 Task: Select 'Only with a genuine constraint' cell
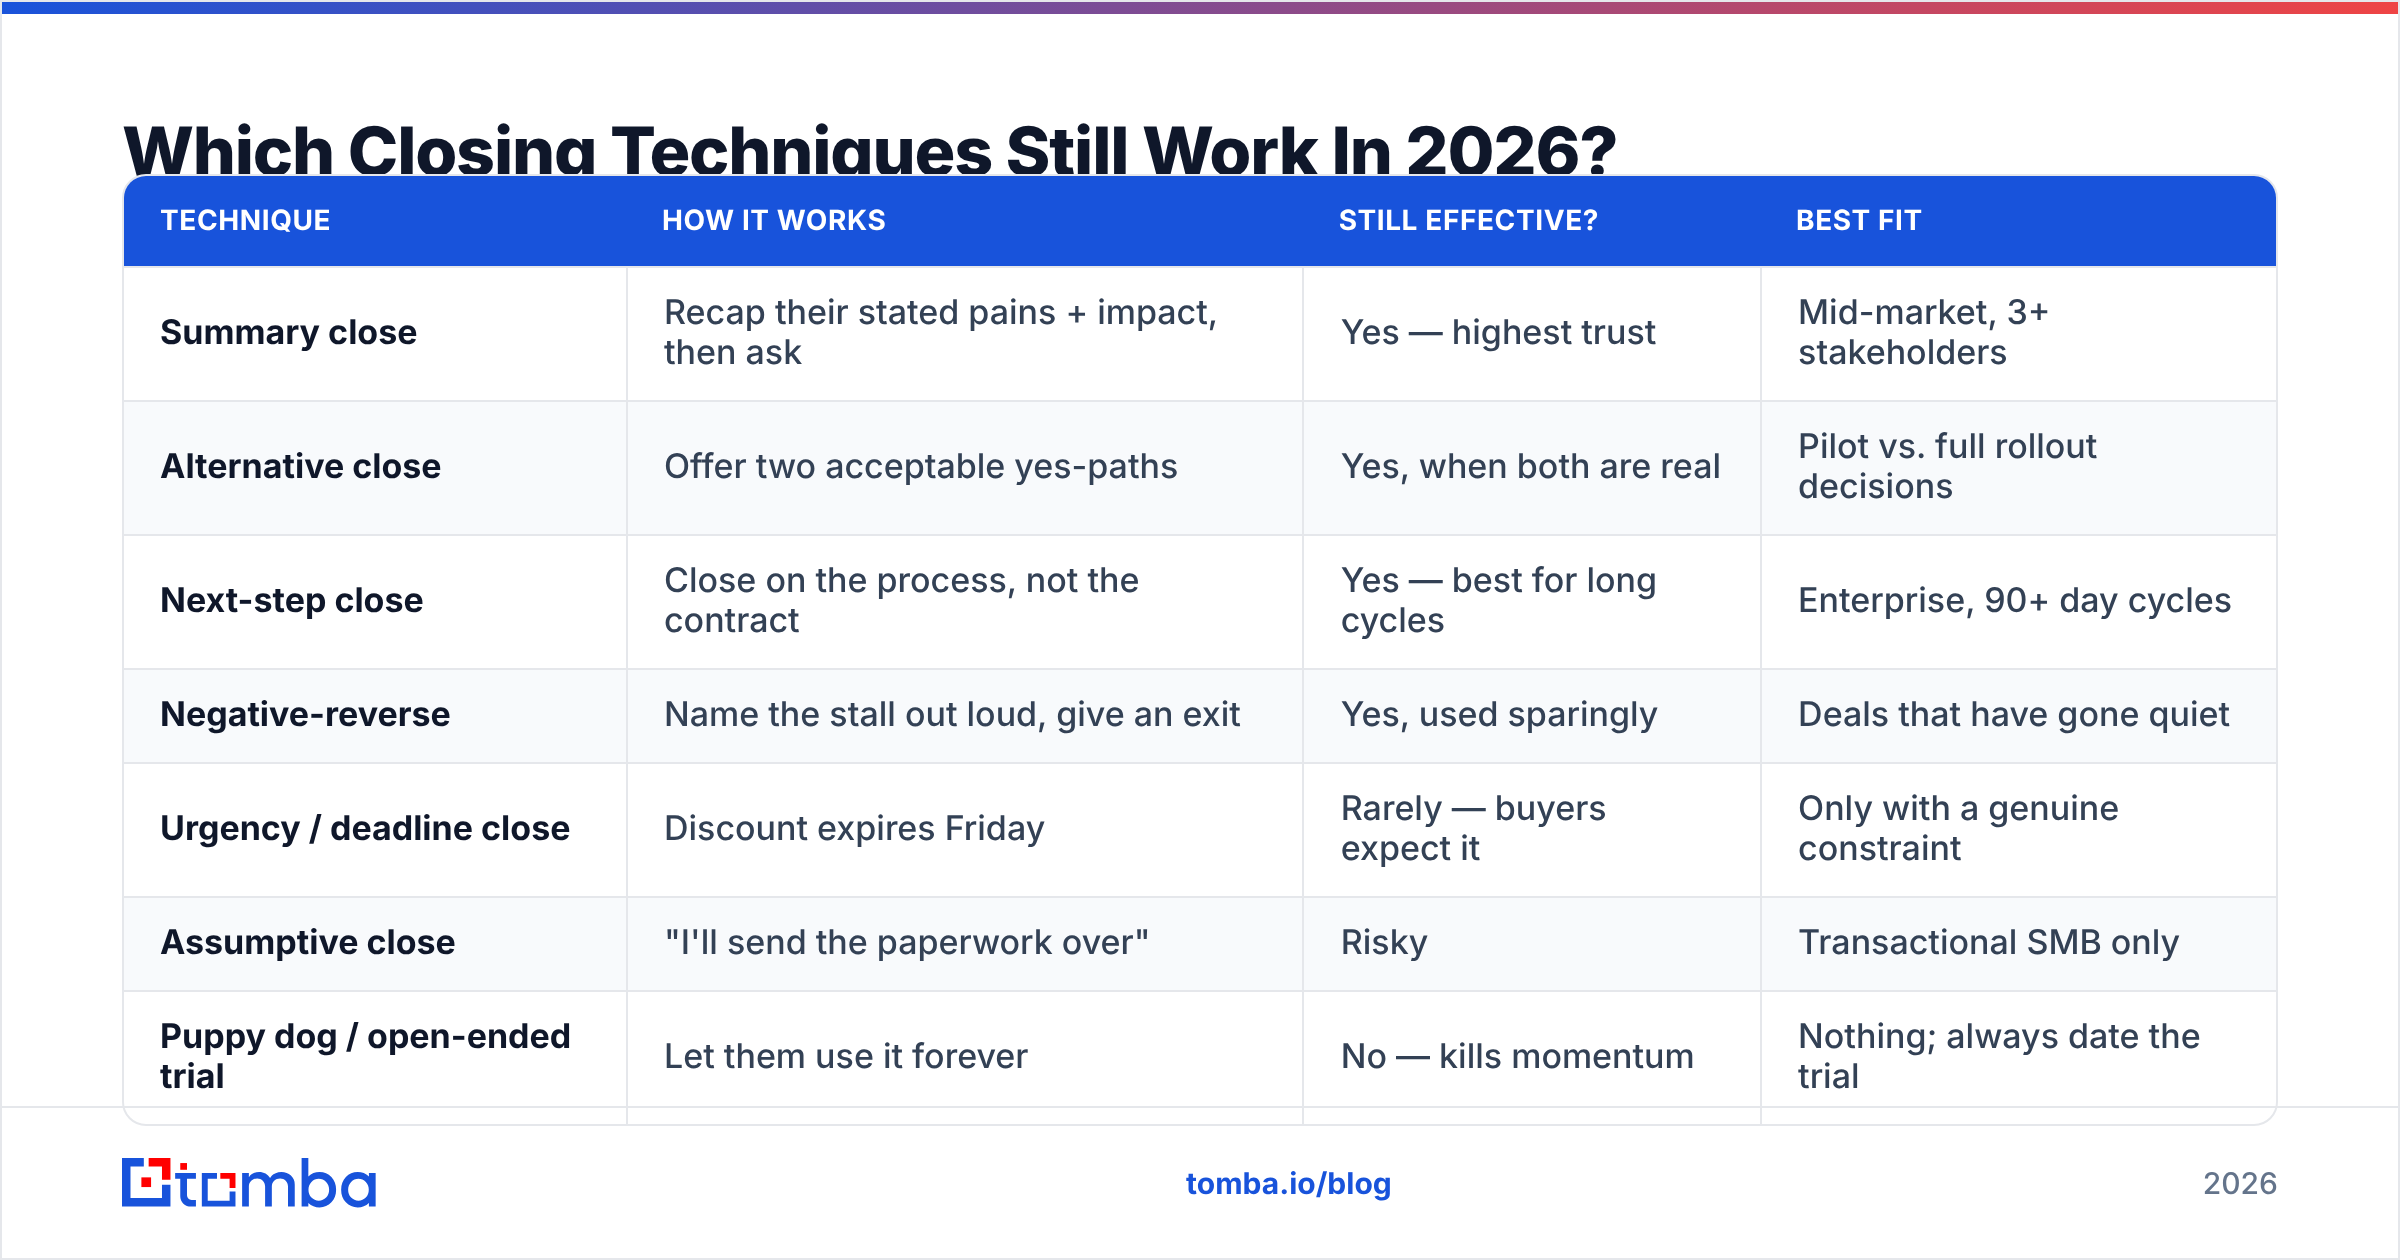2019,829
